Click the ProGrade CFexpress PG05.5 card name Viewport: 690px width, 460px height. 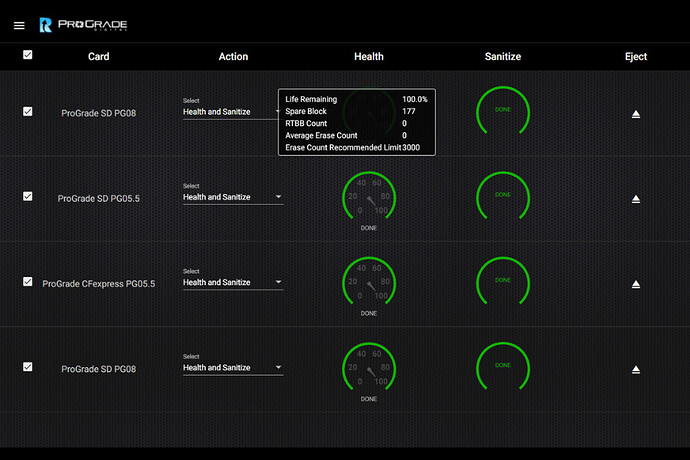click(x=99, y=284)
